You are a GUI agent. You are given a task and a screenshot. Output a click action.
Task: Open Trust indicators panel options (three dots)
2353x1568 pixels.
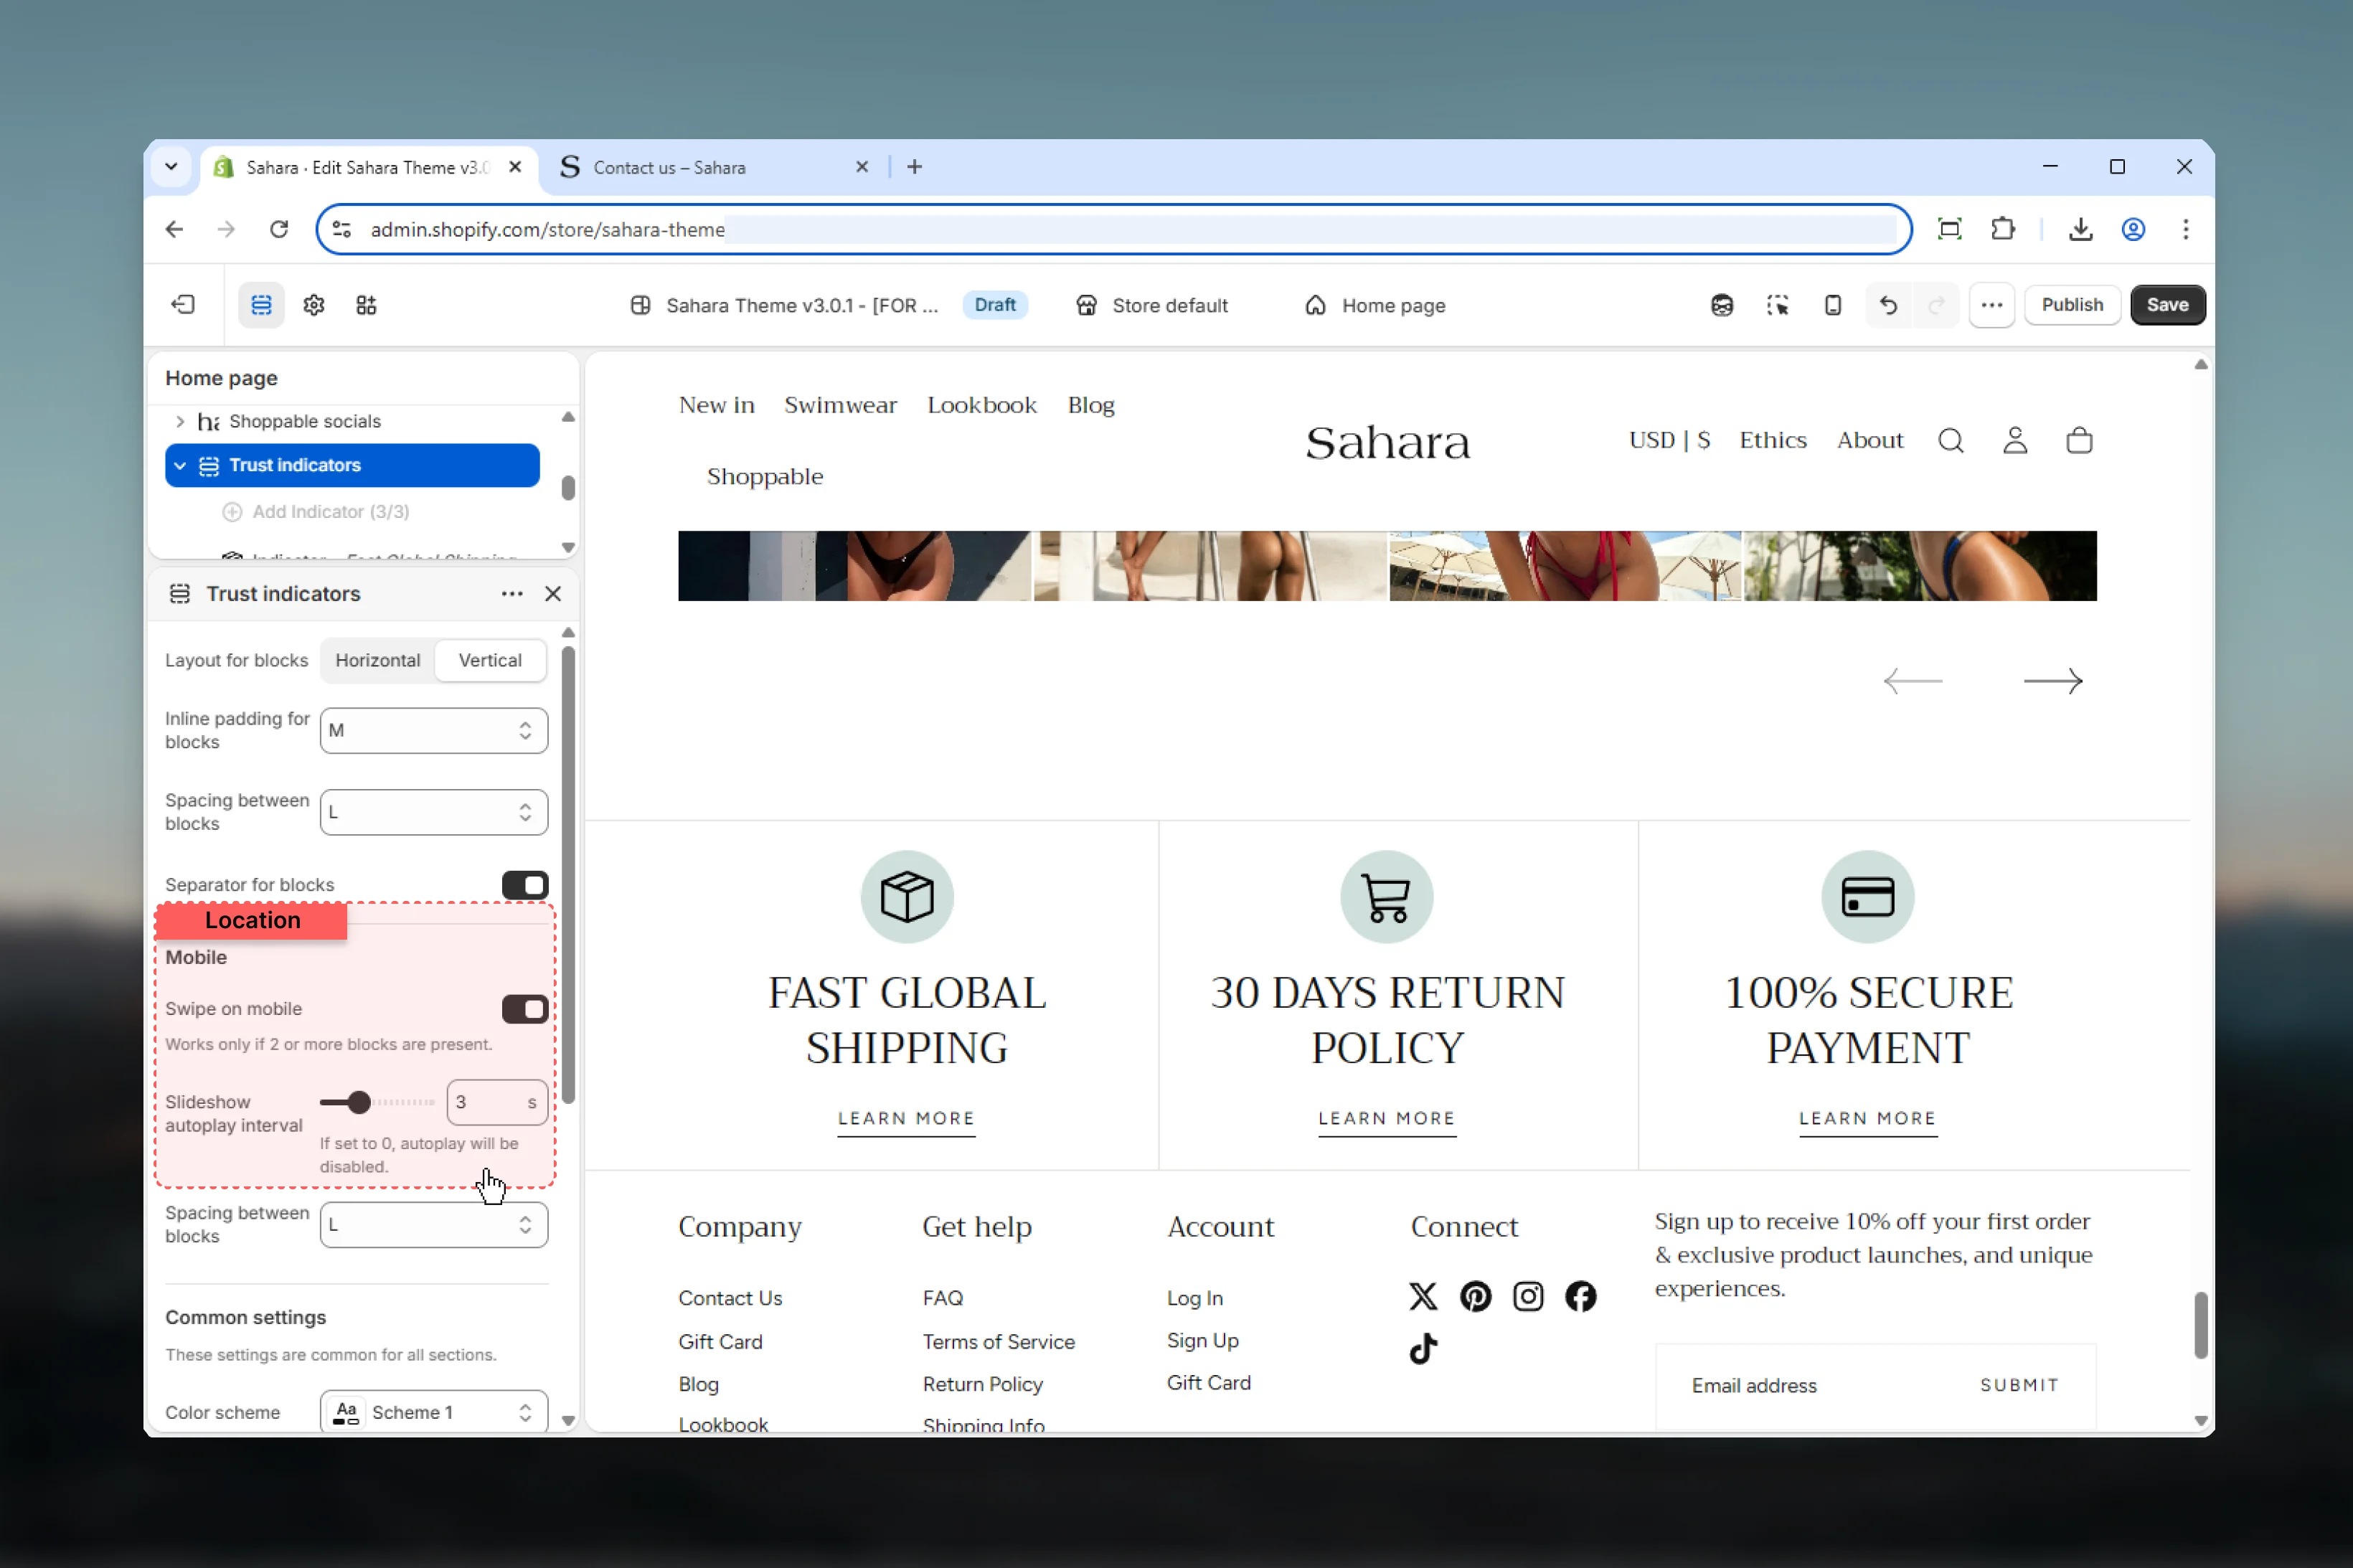[512, 594]
